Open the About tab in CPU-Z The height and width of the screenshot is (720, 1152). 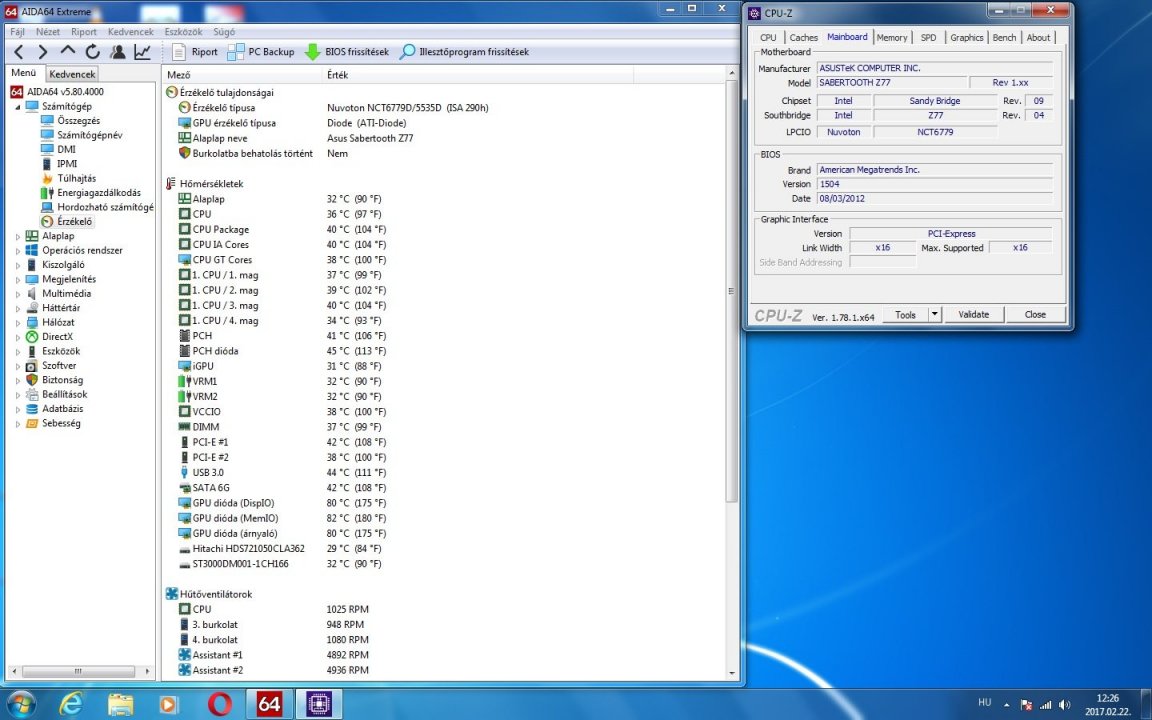(1038, 37)
